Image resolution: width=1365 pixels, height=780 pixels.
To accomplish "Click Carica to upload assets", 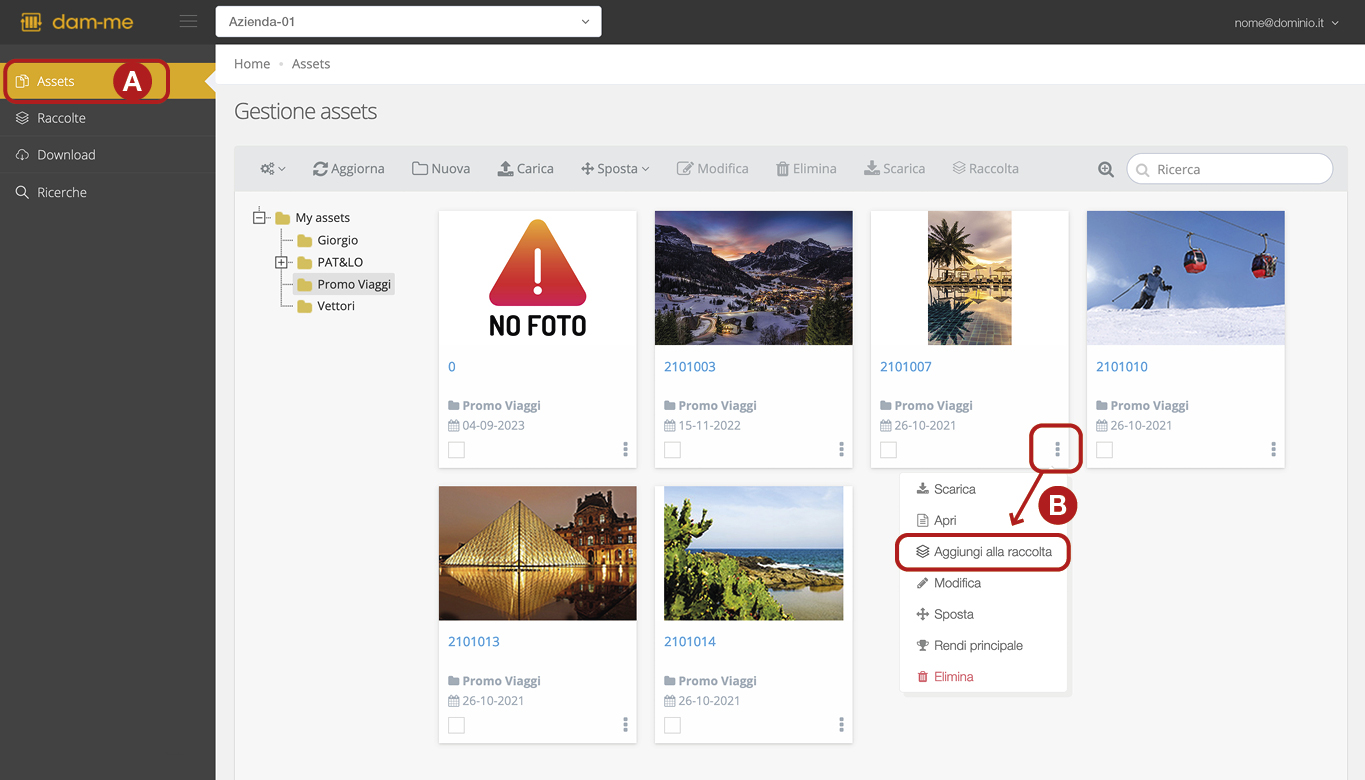I will tap(526, 169).
